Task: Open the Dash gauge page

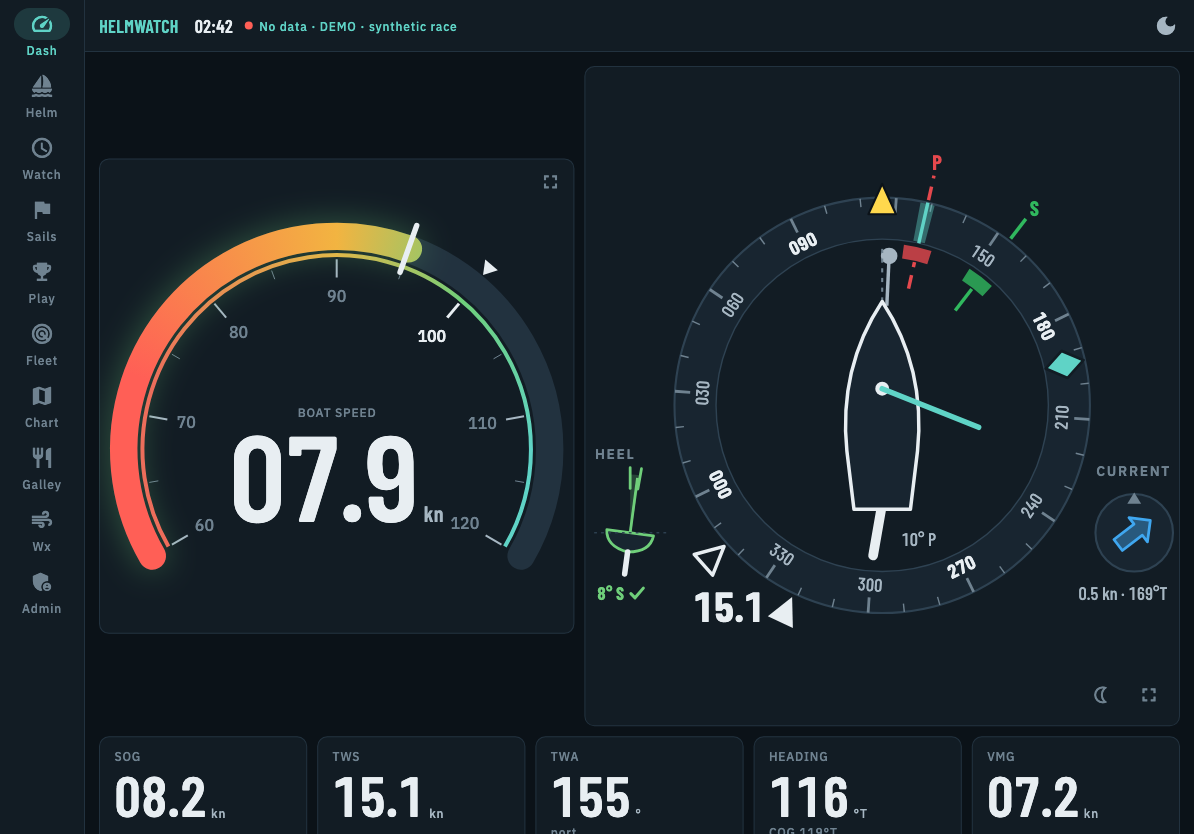Action: (41, 34)
